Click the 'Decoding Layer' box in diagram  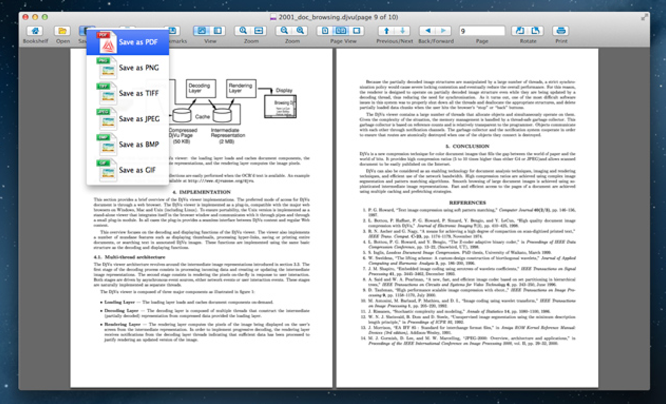pyautogui.click(x=201, y=88)
